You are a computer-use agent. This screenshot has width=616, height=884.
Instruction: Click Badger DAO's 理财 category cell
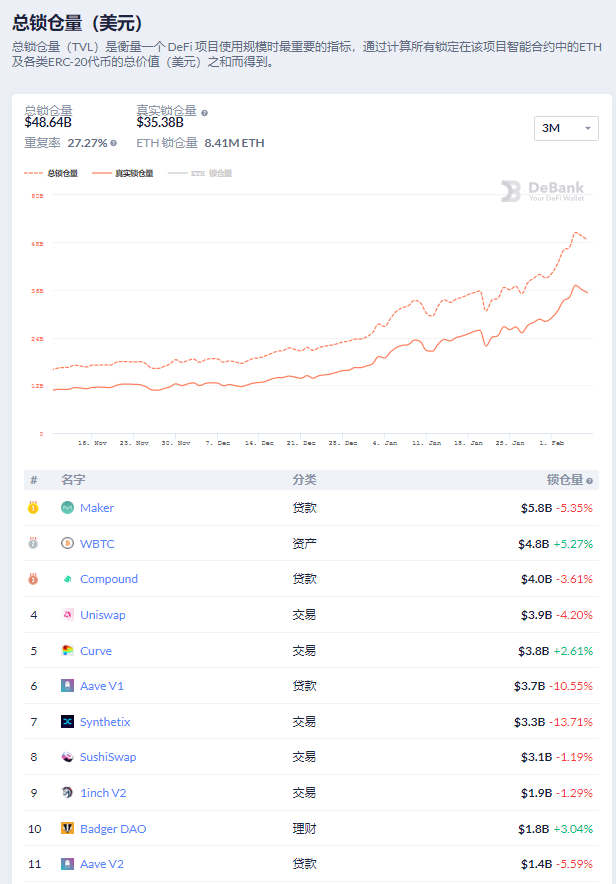tap(304, 829)
